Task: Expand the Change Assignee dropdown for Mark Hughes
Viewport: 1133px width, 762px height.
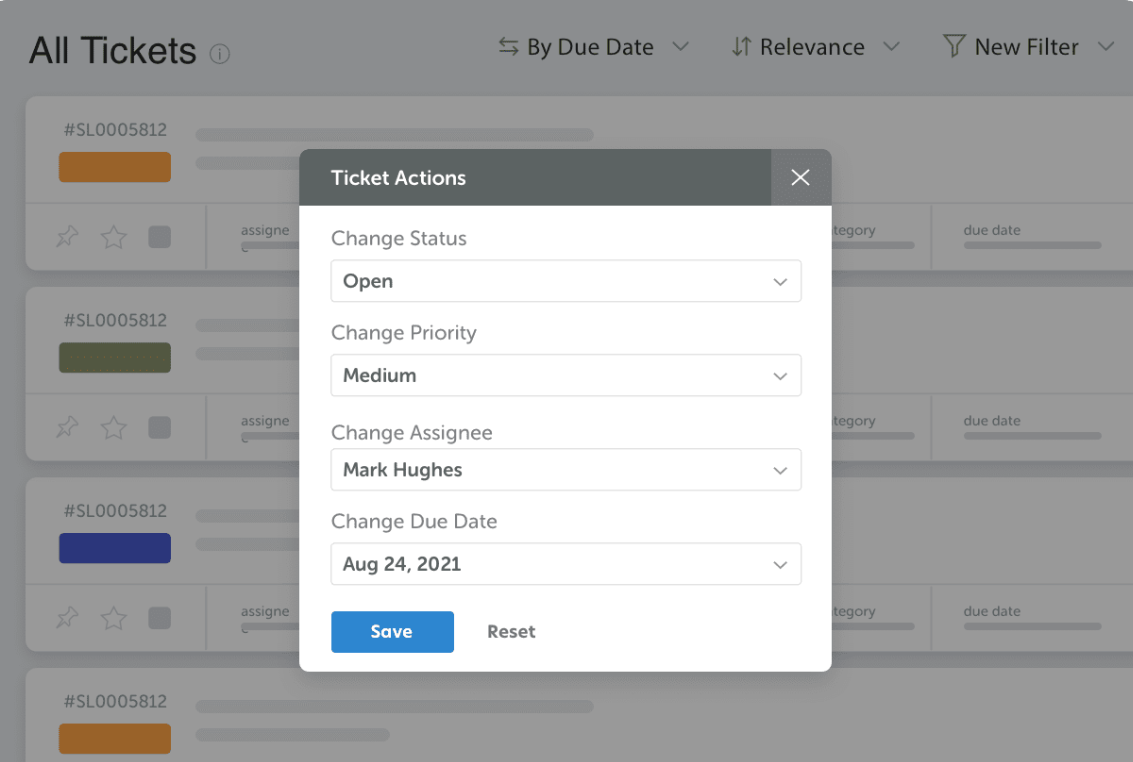Action: pyautogui.click(x=566, y=470)
